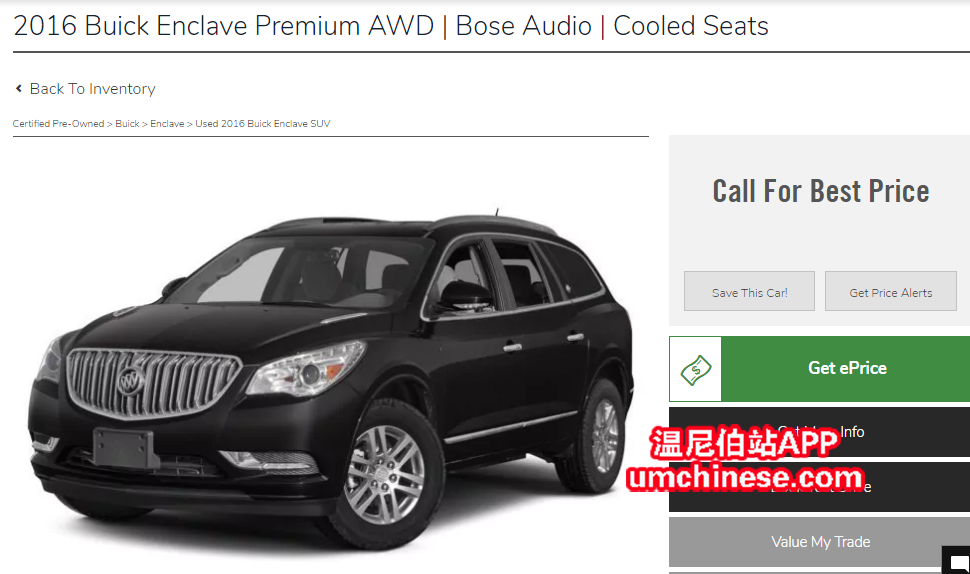Click Call For Best Price heading
The width and height of the screenshot is (970, 574).
(x=820, y=191)
